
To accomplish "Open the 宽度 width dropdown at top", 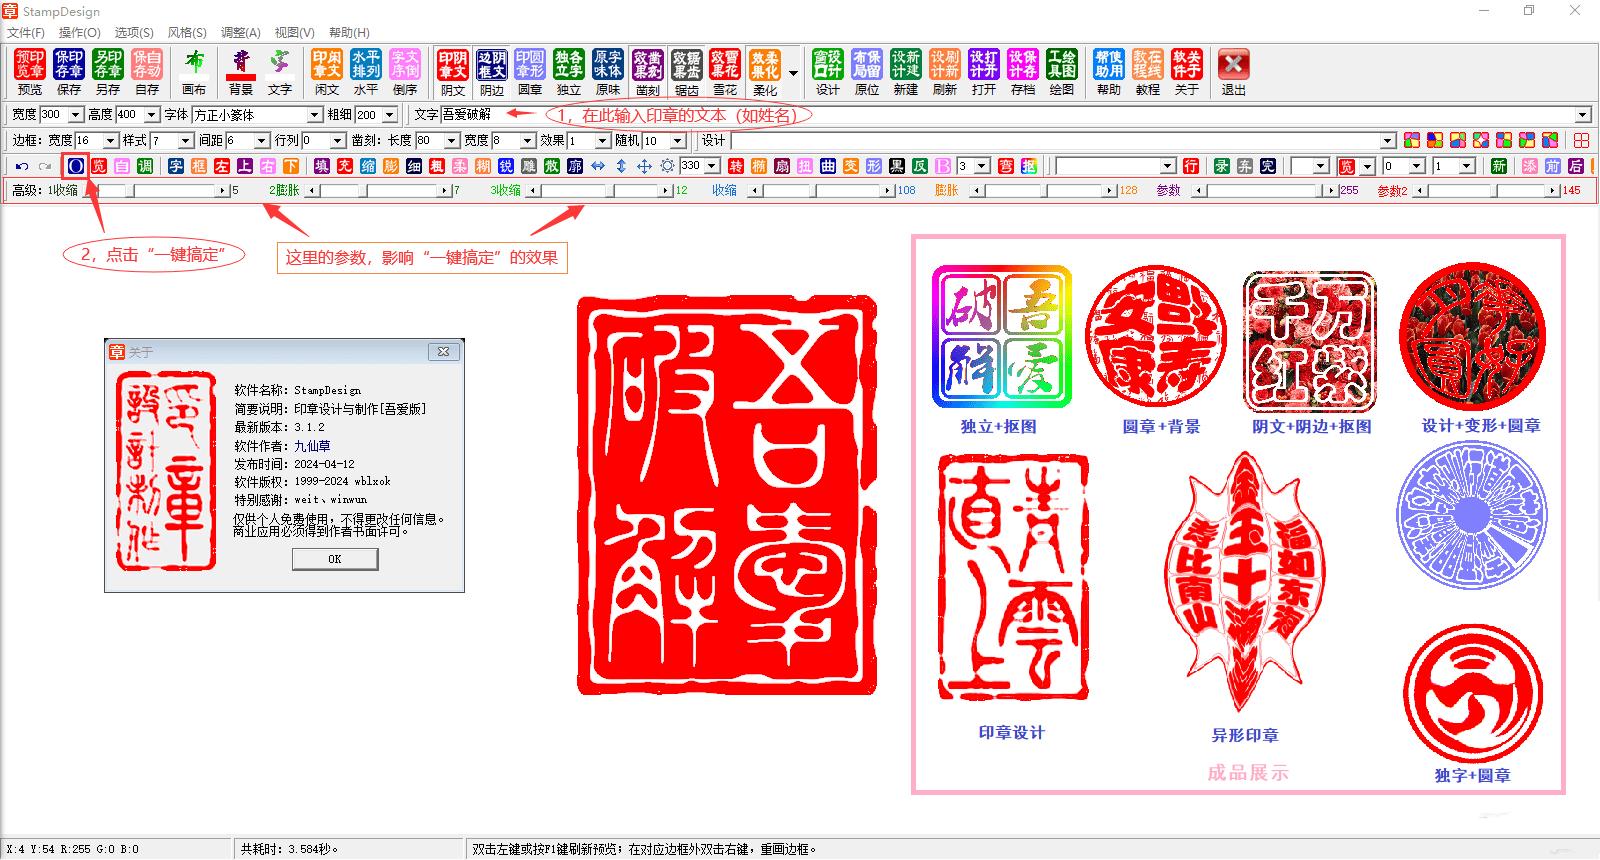I will coord(76,115).
